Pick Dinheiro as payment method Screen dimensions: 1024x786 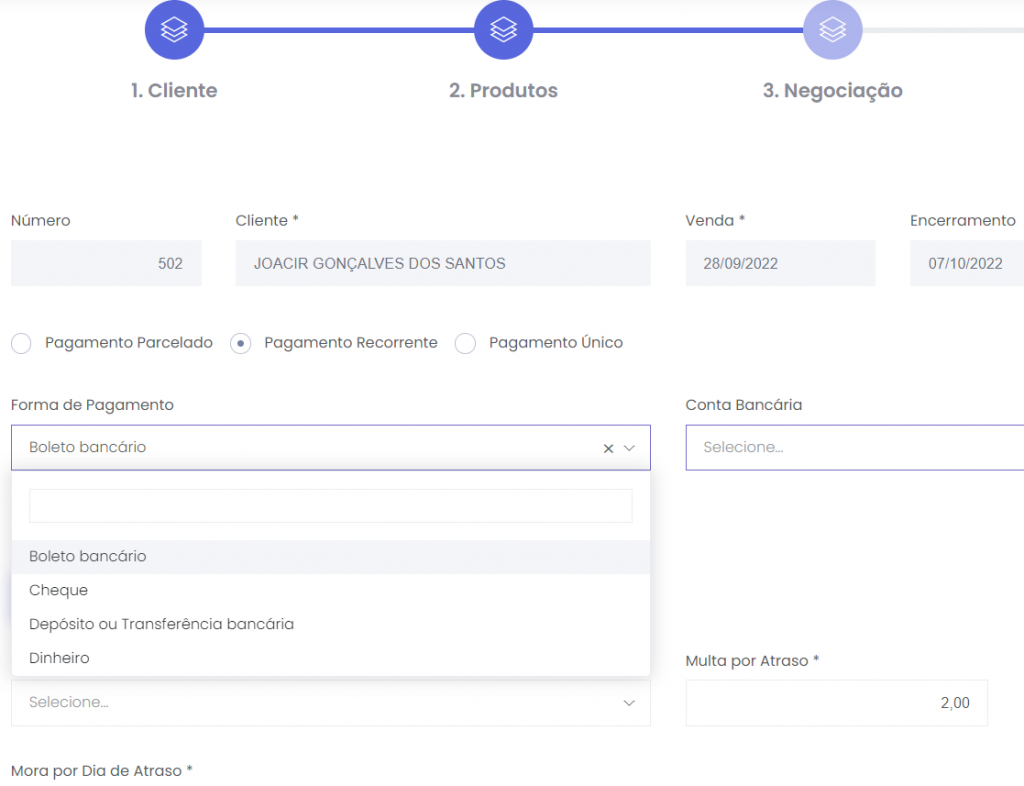(59, 659)
